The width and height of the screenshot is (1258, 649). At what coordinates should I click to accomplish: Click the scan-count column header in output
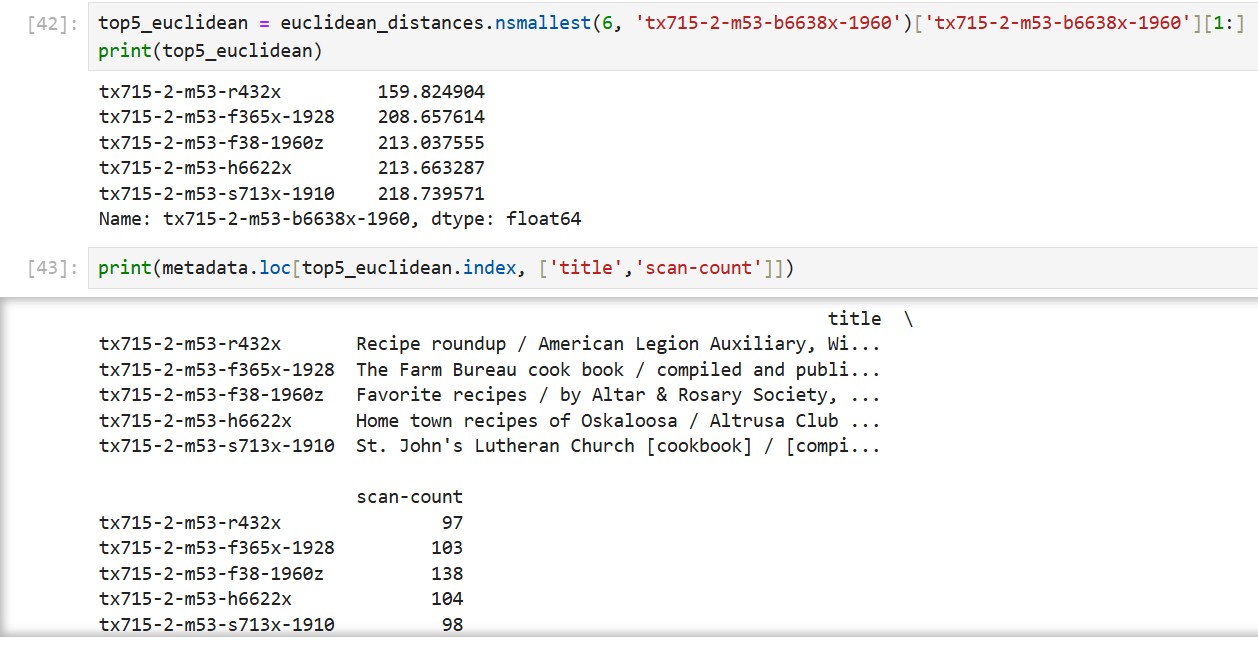pyautogui.click(x=409, y=497)
